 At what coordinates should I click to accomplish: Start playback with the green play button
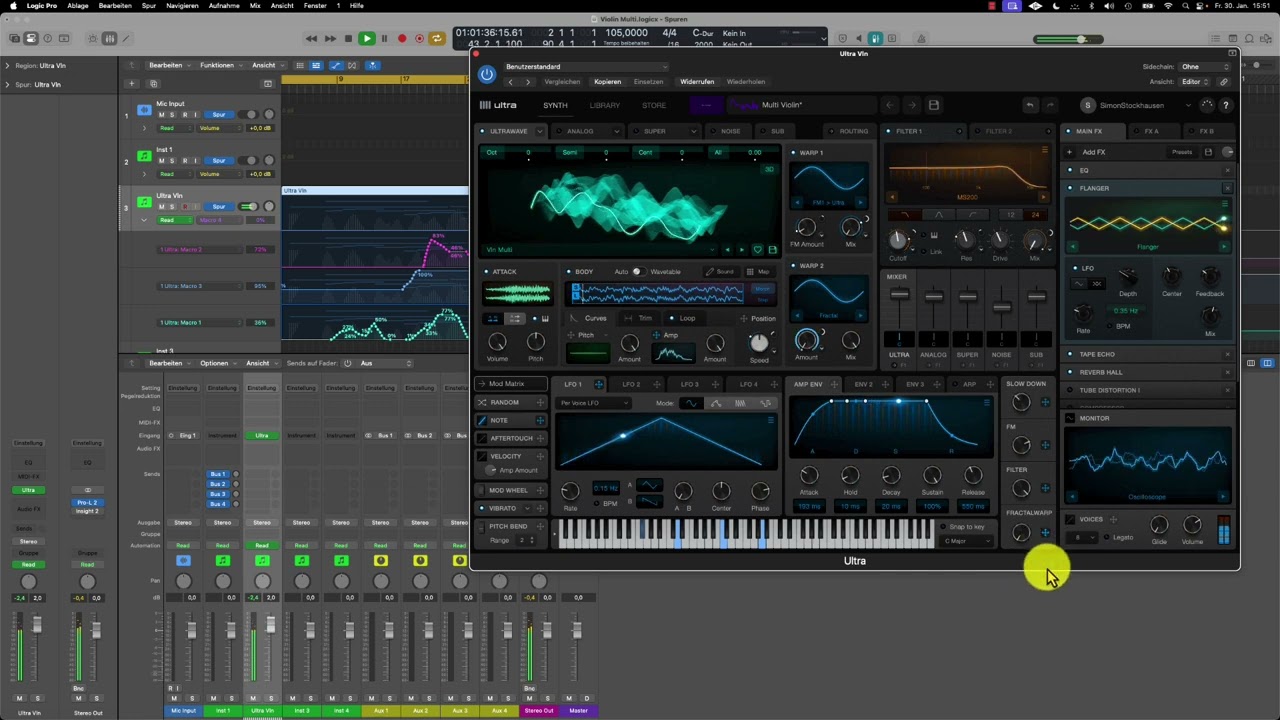367,39
